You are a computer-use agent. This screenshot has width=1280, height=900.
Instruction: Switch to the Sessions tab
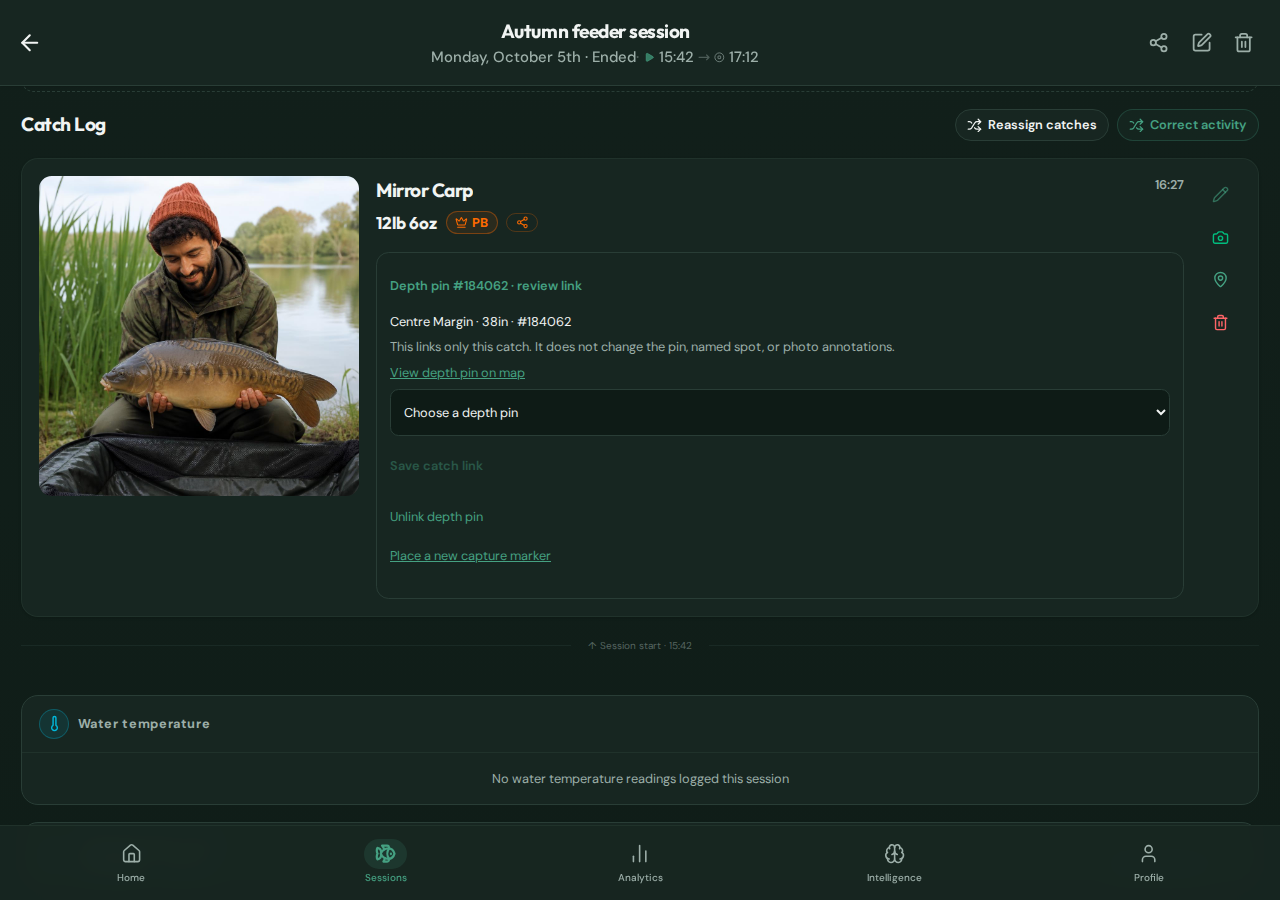click(385, 863)
